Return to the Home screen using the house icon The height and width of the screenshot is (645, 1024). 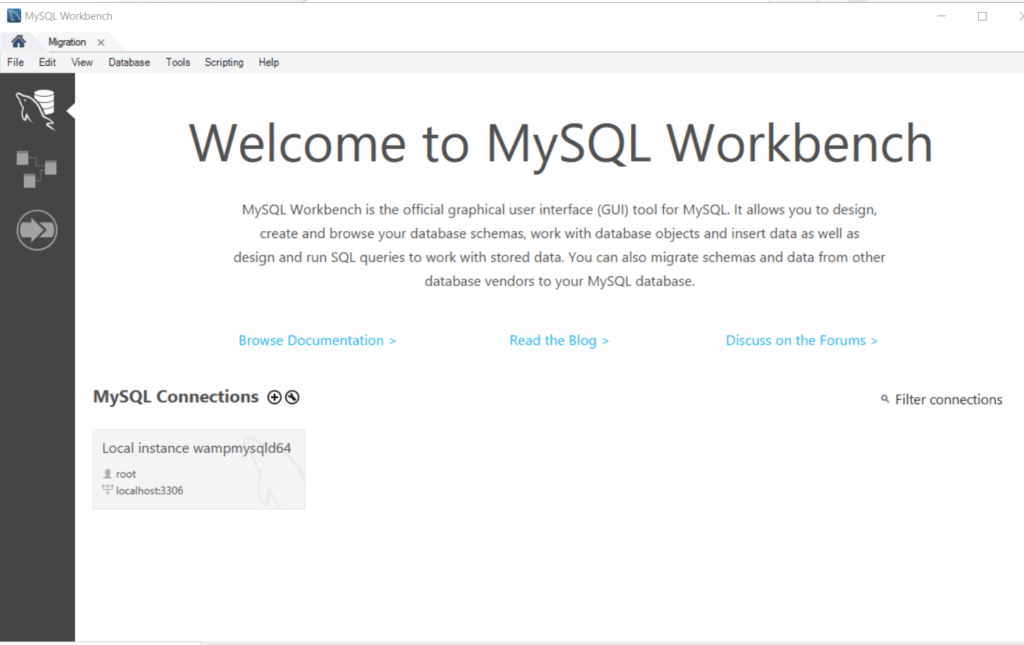point(17,41)
